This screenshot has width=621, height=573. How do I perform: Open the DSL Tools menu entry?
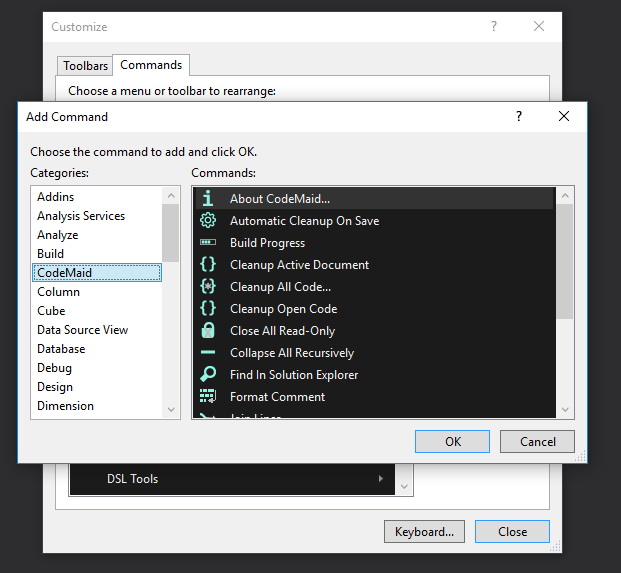coord(232,479)
